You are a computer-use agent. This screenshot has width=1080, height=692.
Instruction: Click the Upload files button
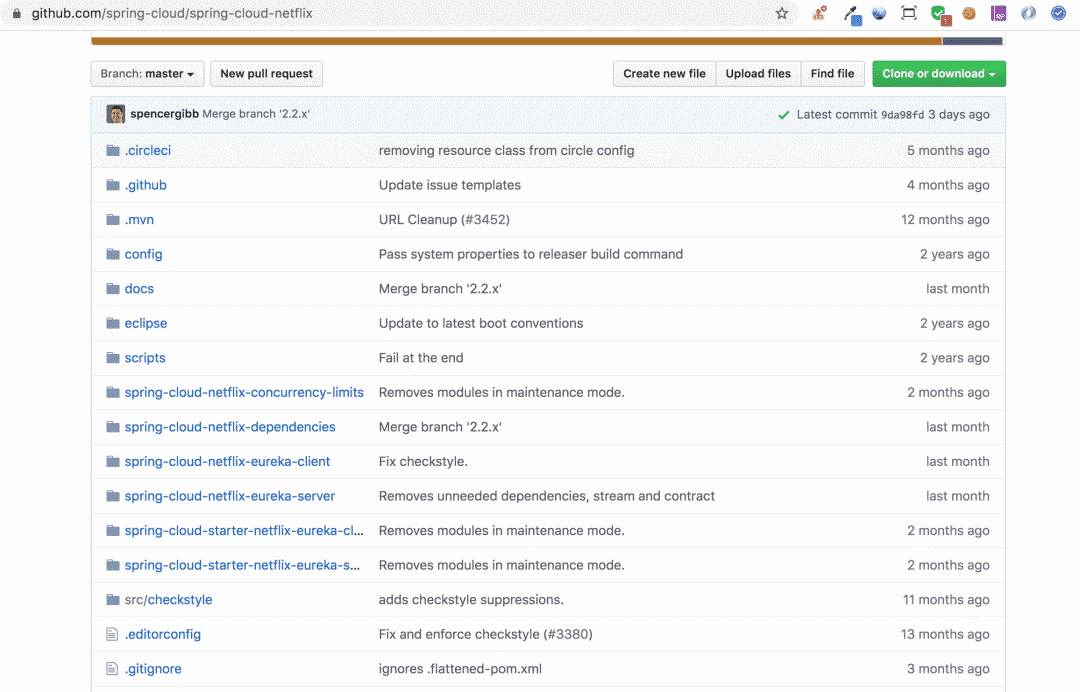pos(758,74)
